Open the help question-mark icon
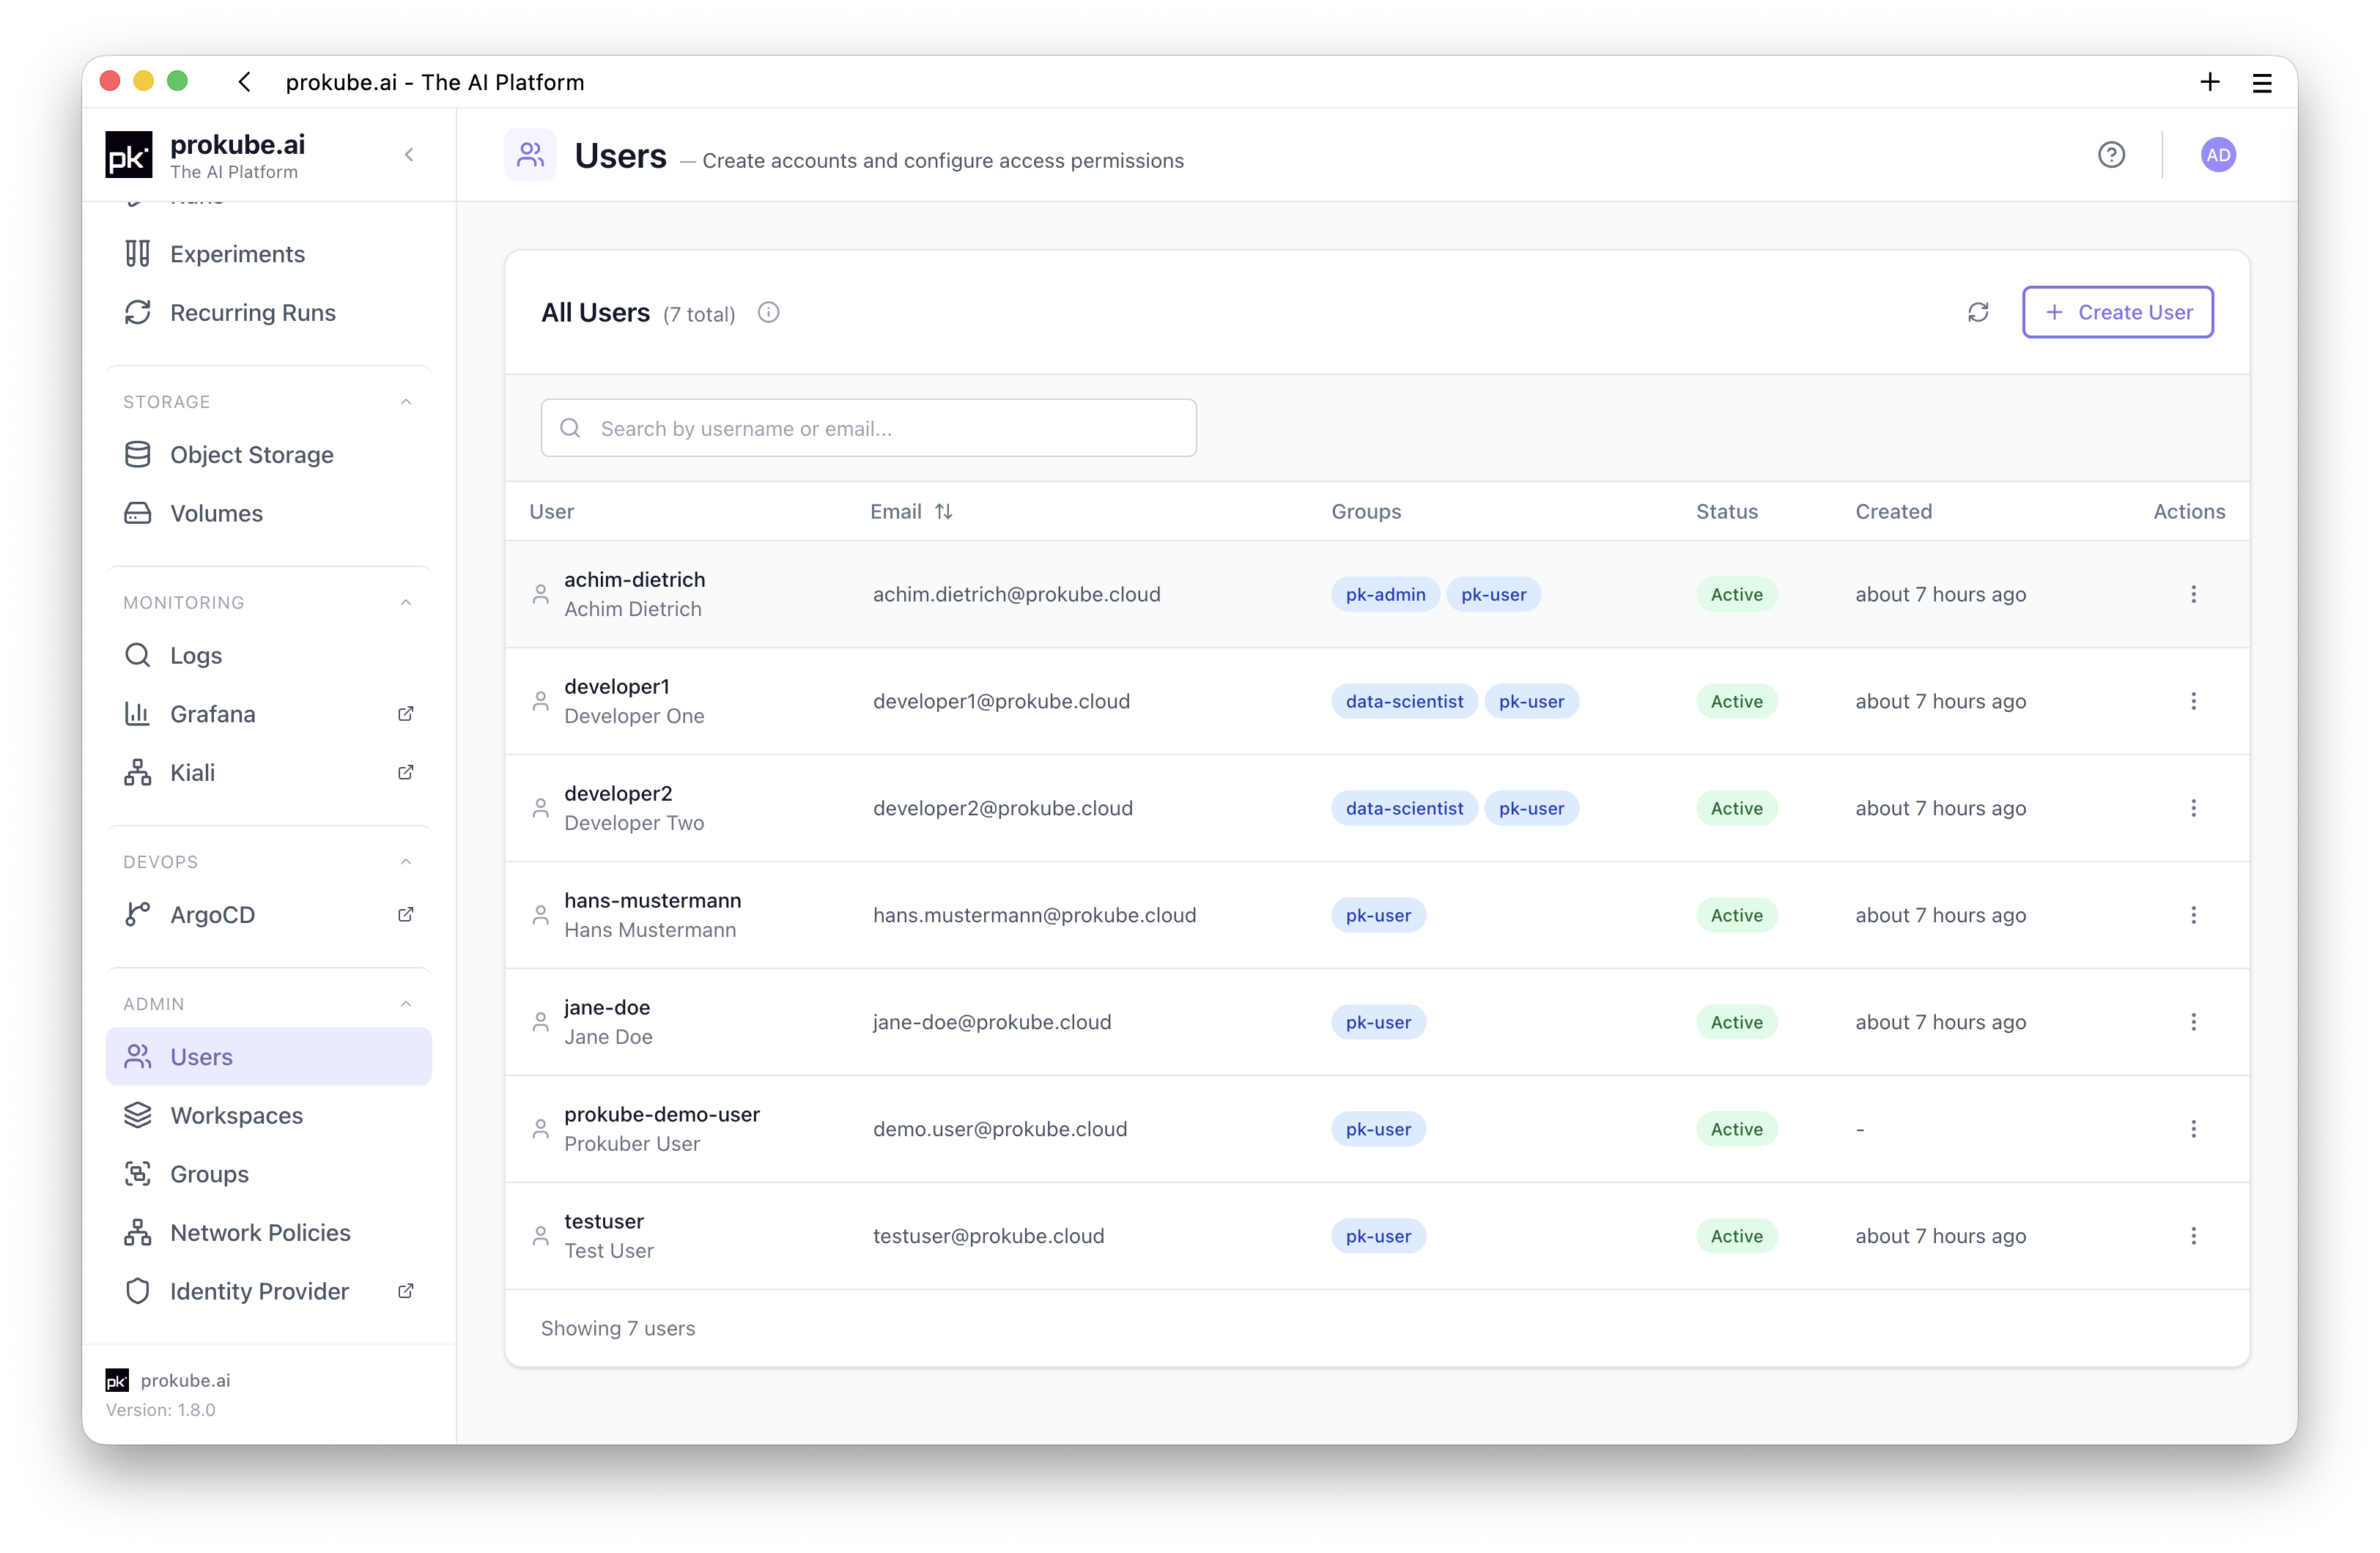Screen dimensions: 2380x1553 pos(2111,155)
